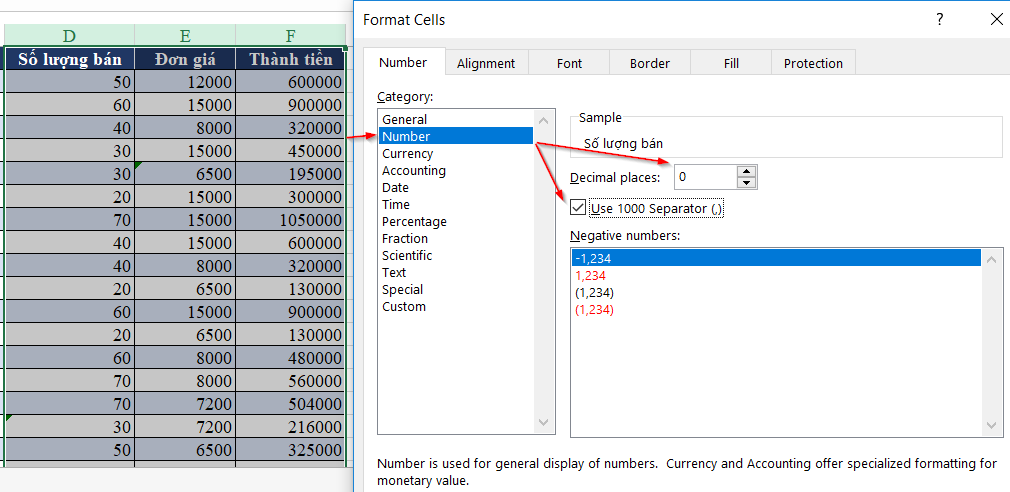This screenshot has width=1010, height=492.
Task: Choose the Accounting category
Action: click(413, 171)
